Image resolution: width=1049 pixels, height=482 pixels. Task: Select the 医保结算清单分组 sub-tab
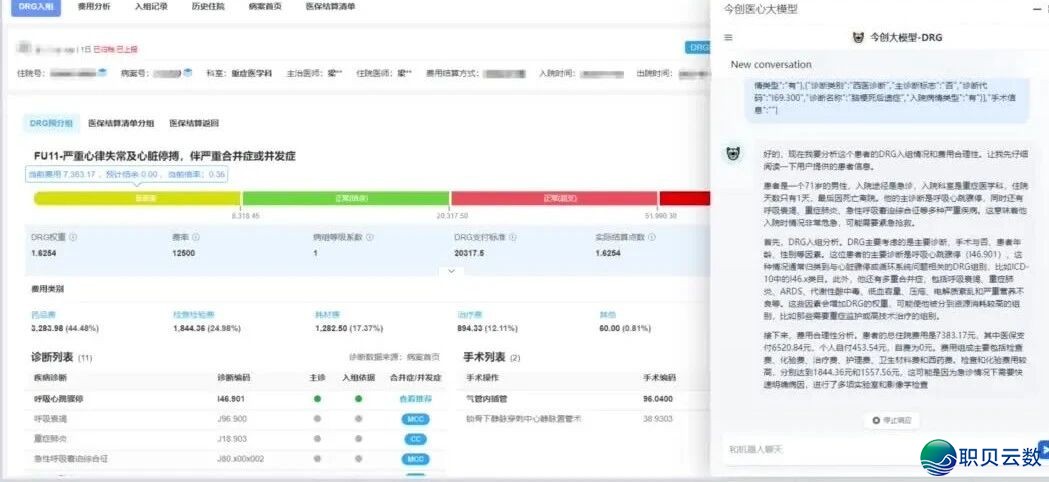tap(121, 123)
